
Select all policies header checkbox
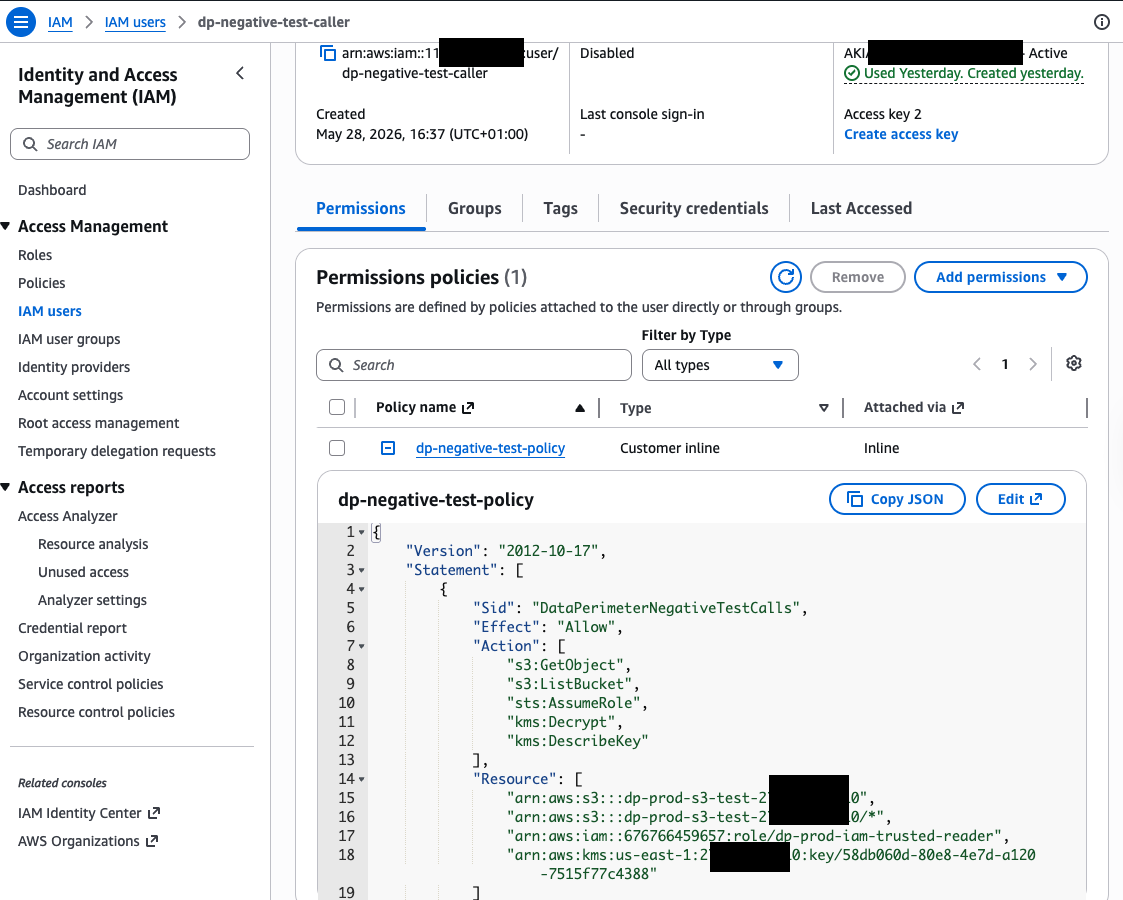337,407
